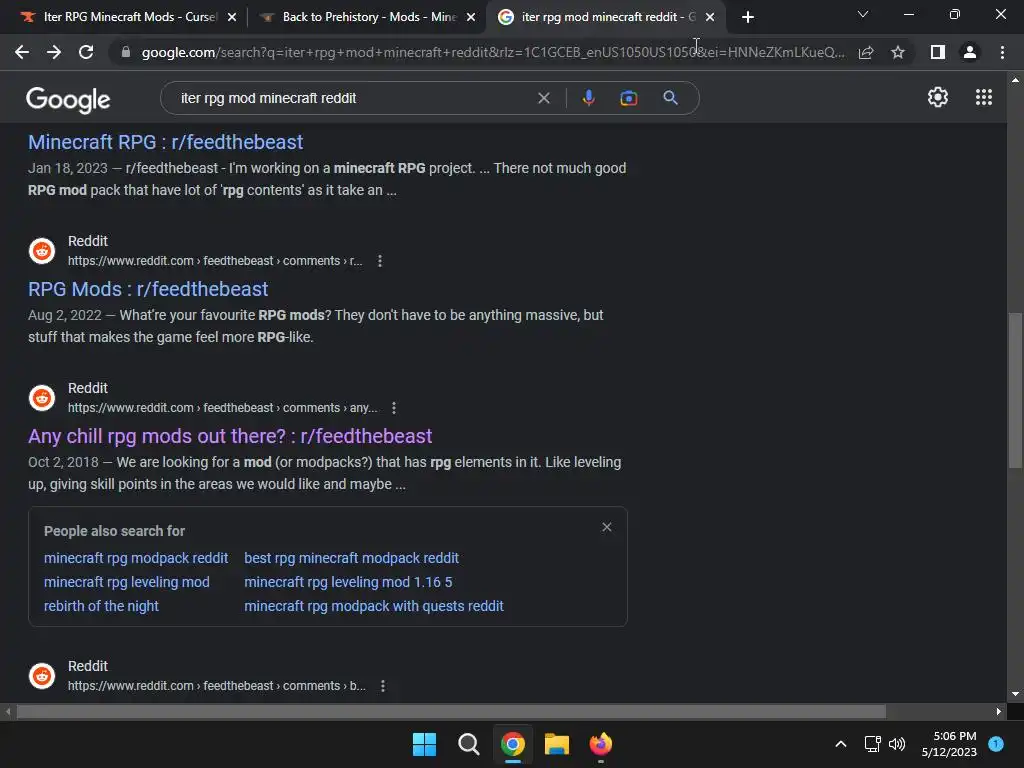Screen dimensions: 1024x768
Task: Go forward to next page
Action: point(54,52)
